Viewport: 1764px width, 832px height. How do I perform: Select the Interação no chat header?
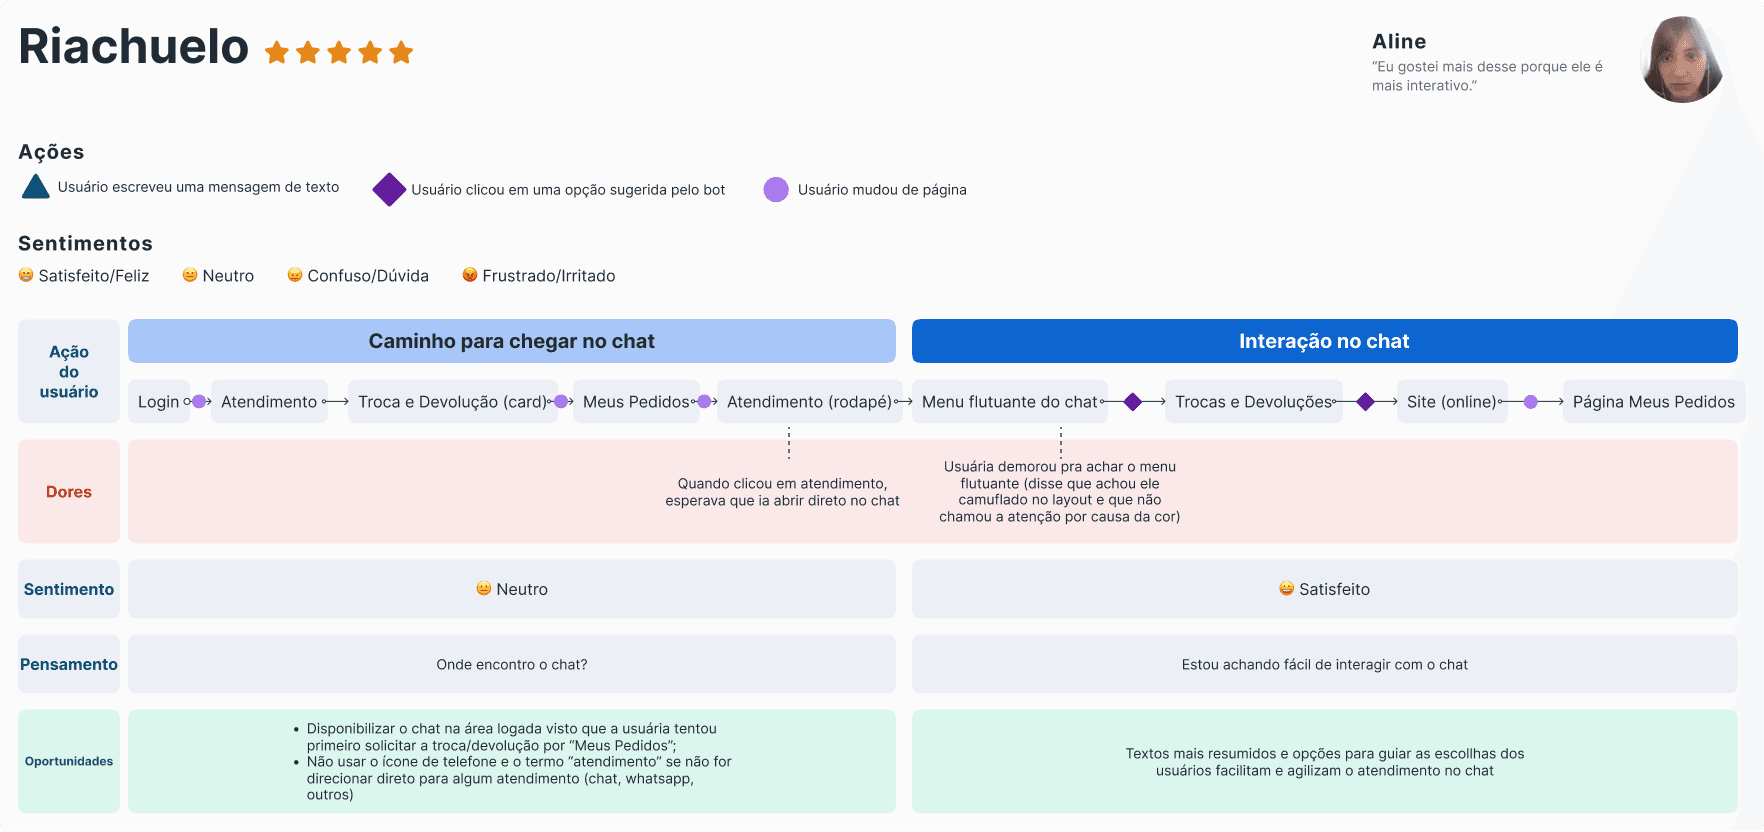tap(1325, 341)
